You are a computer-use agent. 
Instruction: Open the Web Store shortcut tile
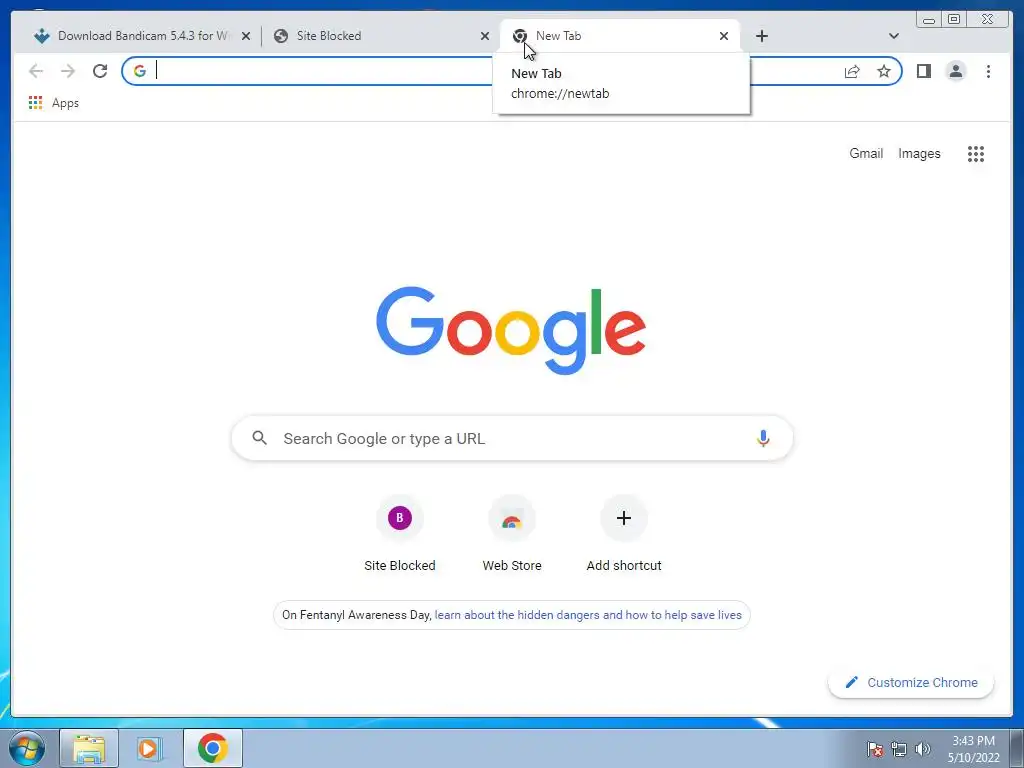click(x=512, y=534)
